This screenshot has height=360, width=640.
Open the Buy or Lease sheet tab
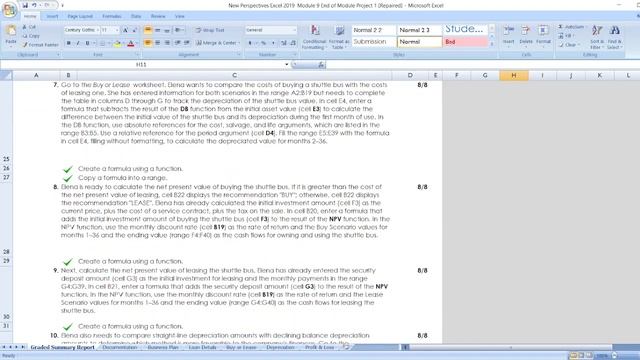pyautogui.click(x=241, y=347)
